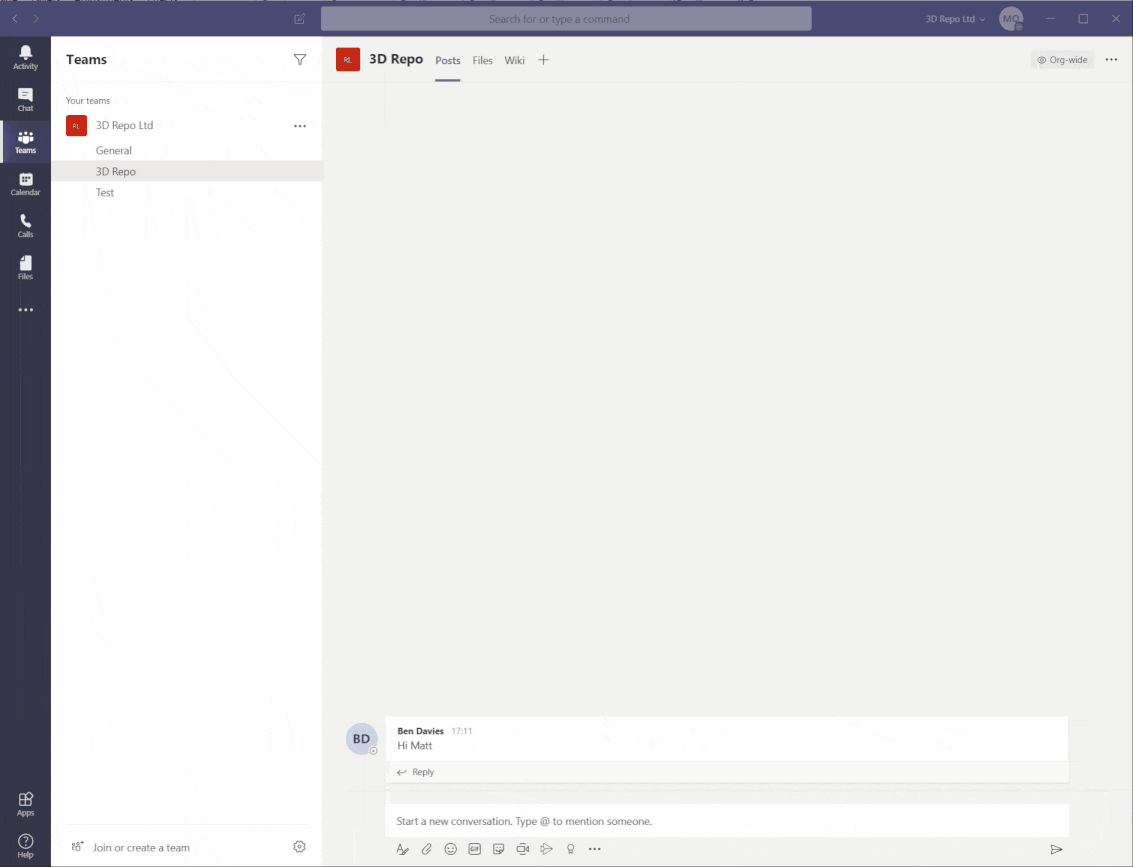The width and height of the screenshot is (1133, 867).
Task: Open the Wiki tab
Action: pyautogui.click(x=514, y=60)
